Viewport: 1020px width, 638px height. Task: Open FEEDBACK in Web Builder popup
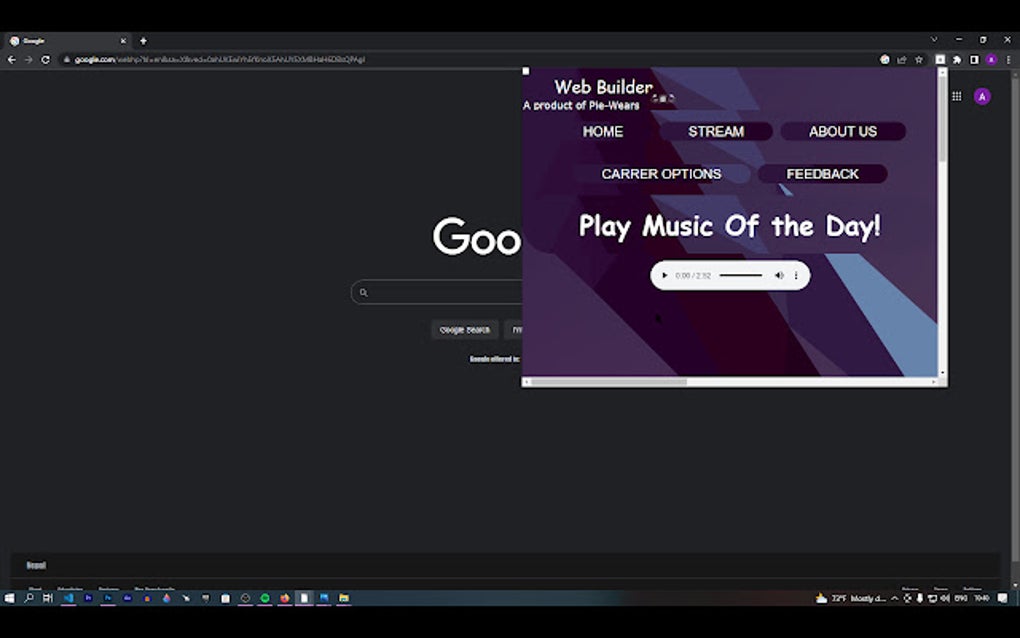pyautogui.click(x=822, y=174)
